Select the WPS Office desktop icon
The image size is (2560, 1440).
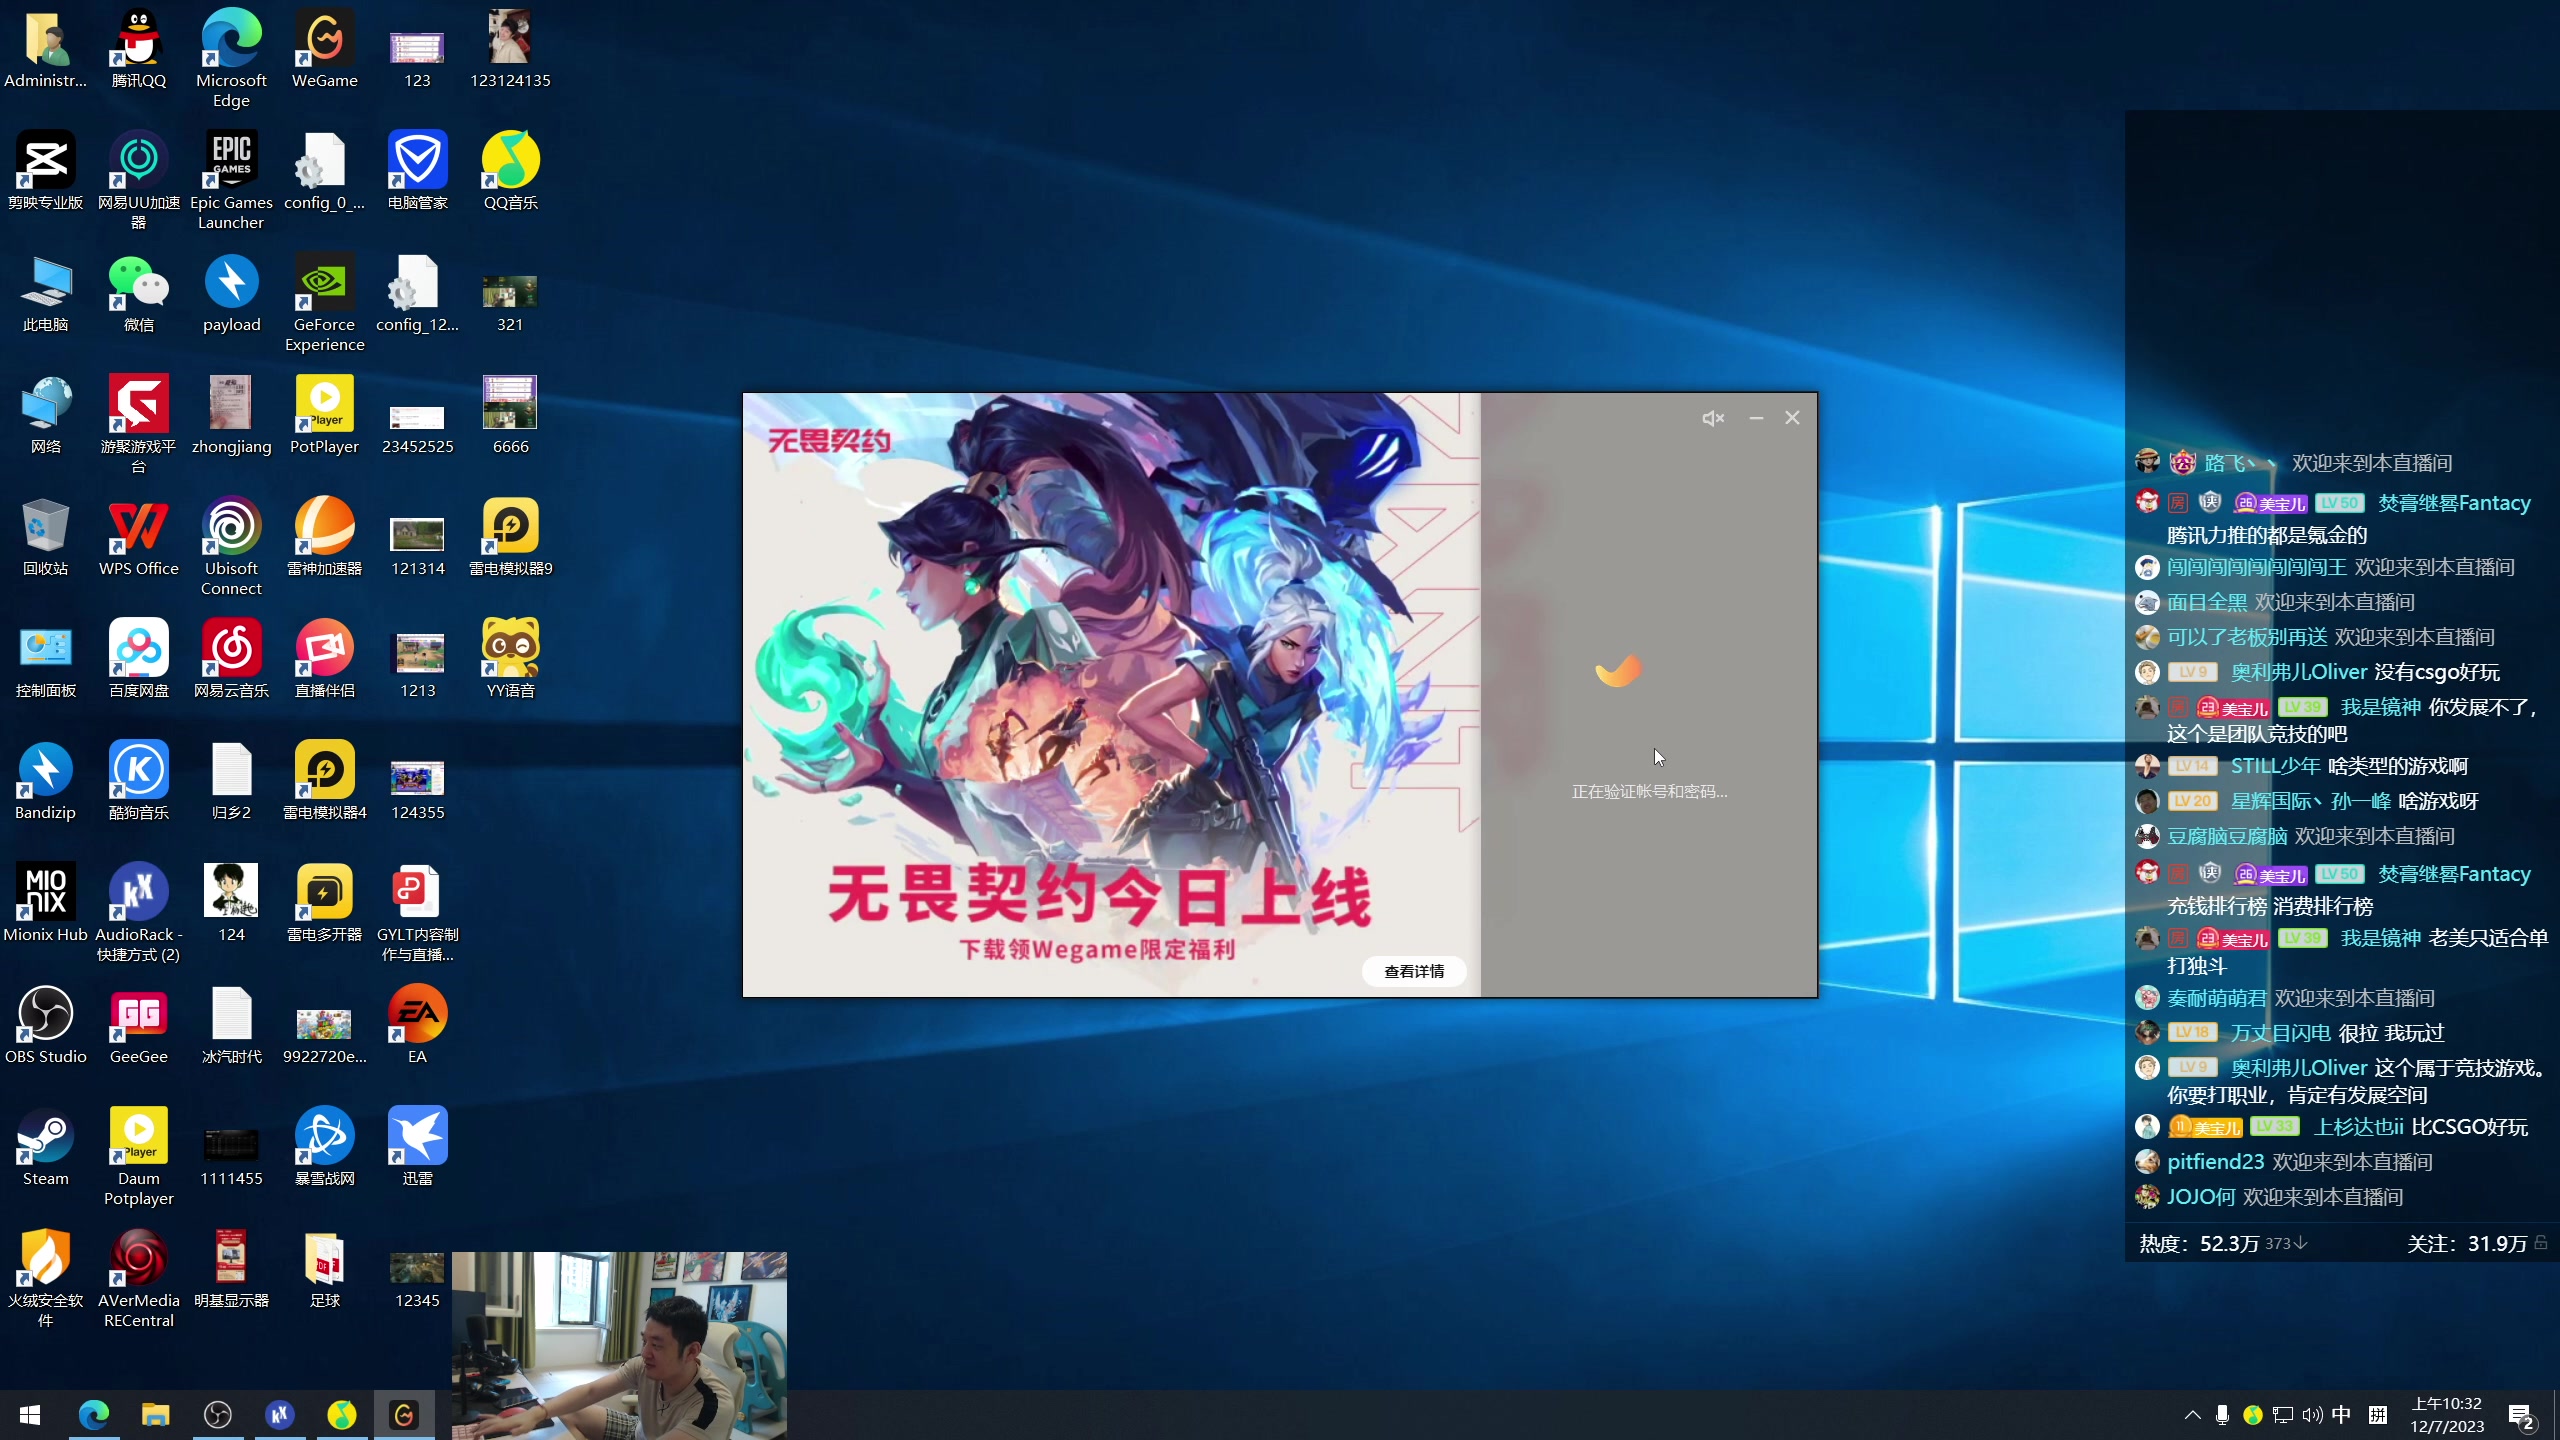(139, 537)
